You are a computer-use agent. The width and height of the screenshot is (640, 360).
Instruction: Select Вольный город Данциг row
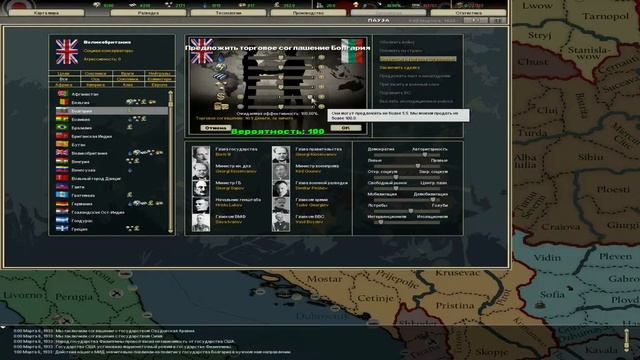(111, 178)
